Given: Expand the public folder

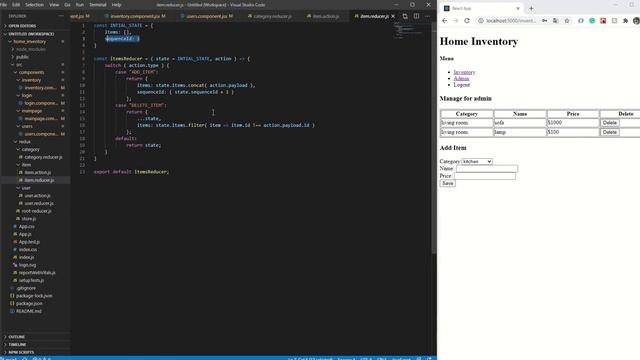Looking at the screenshot, I should (x=22, y=57).
